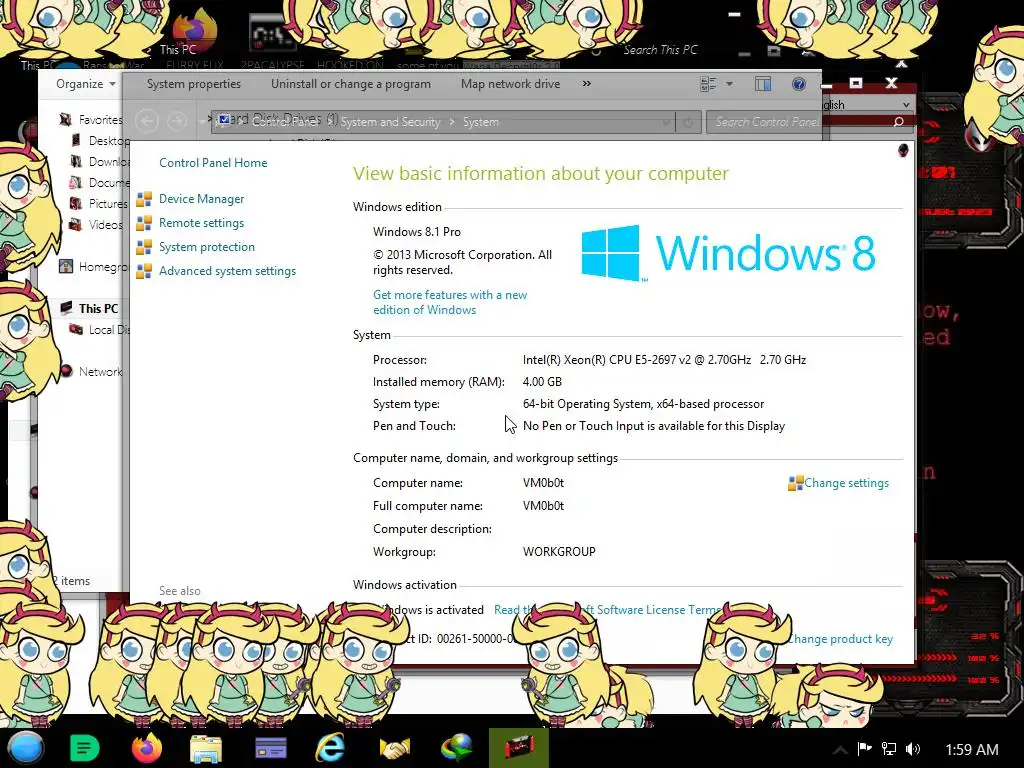Click the Windows 8 logo
This screenshot has width=1024, height=768.
(728, 253)
